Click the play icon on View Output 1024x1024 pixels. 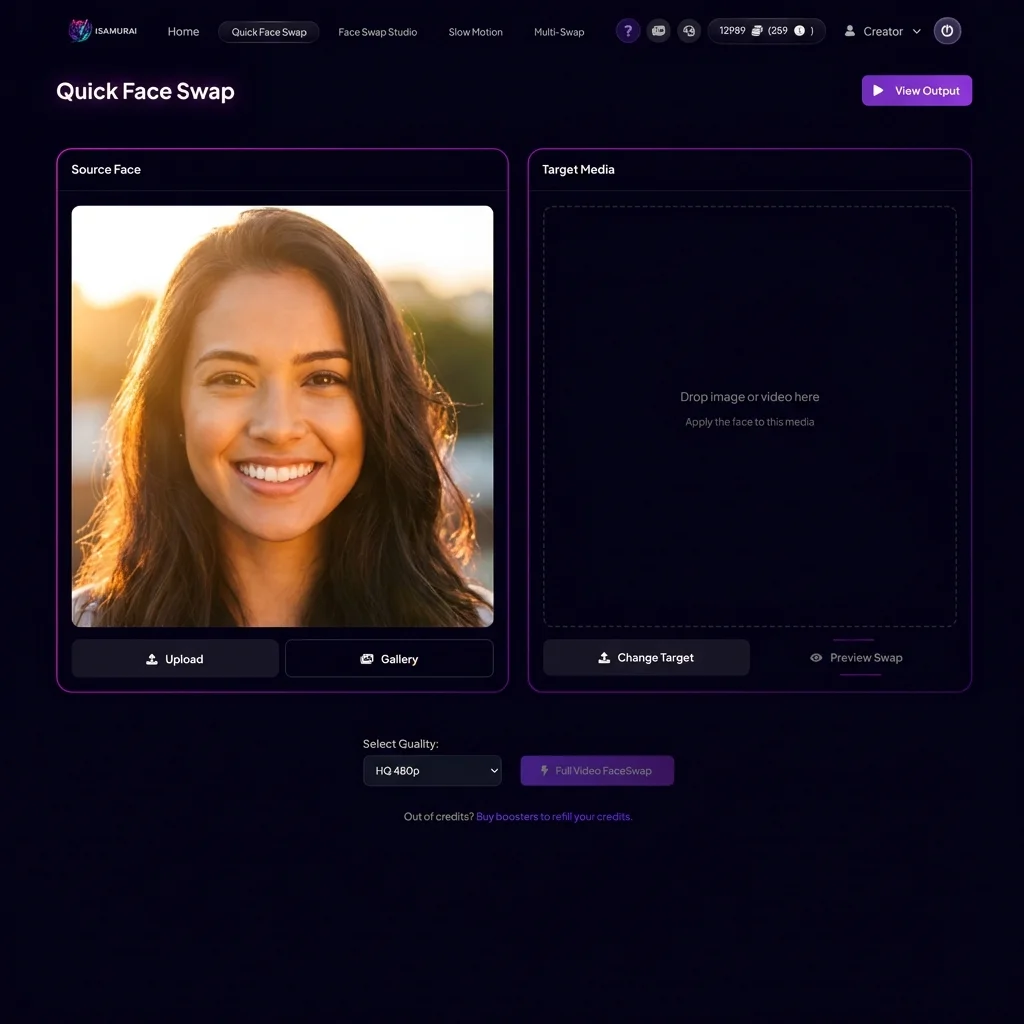point(879,90)
